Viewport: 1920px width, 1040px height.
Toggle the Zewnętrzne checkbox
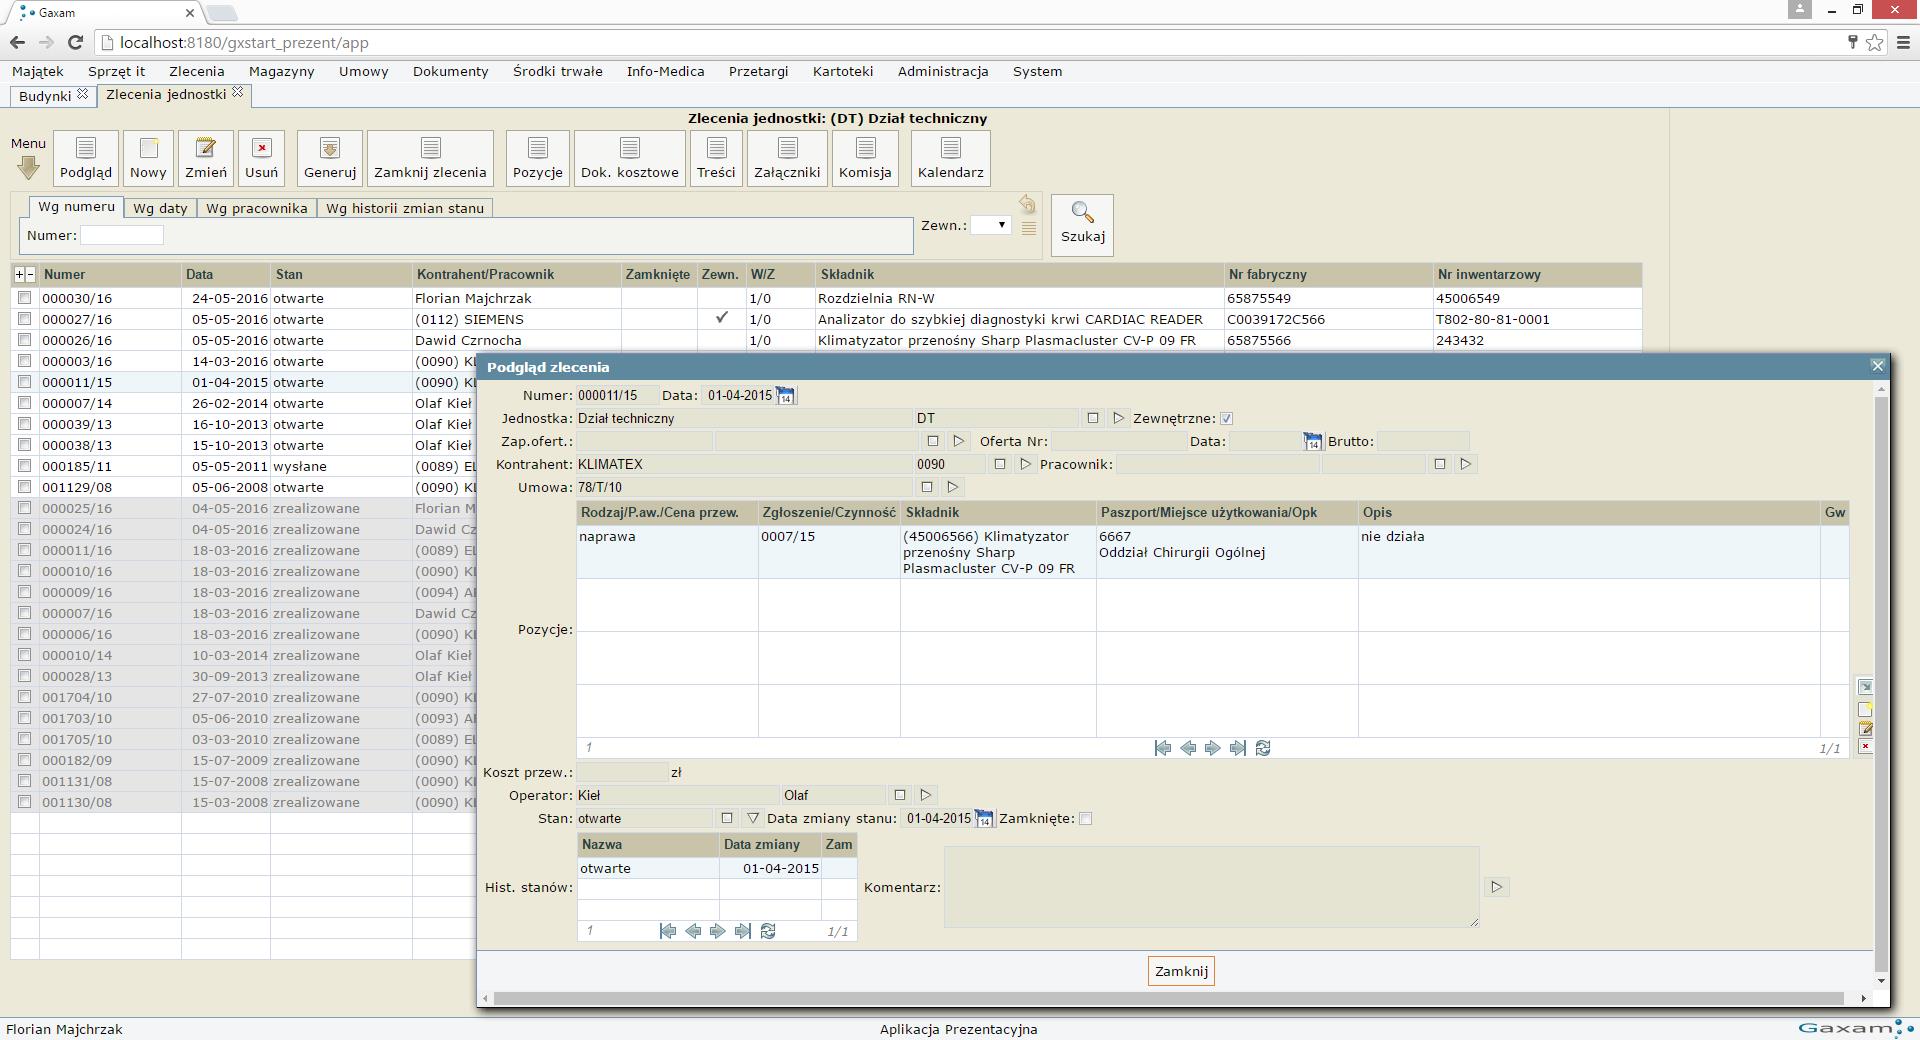click(1226, 419)
